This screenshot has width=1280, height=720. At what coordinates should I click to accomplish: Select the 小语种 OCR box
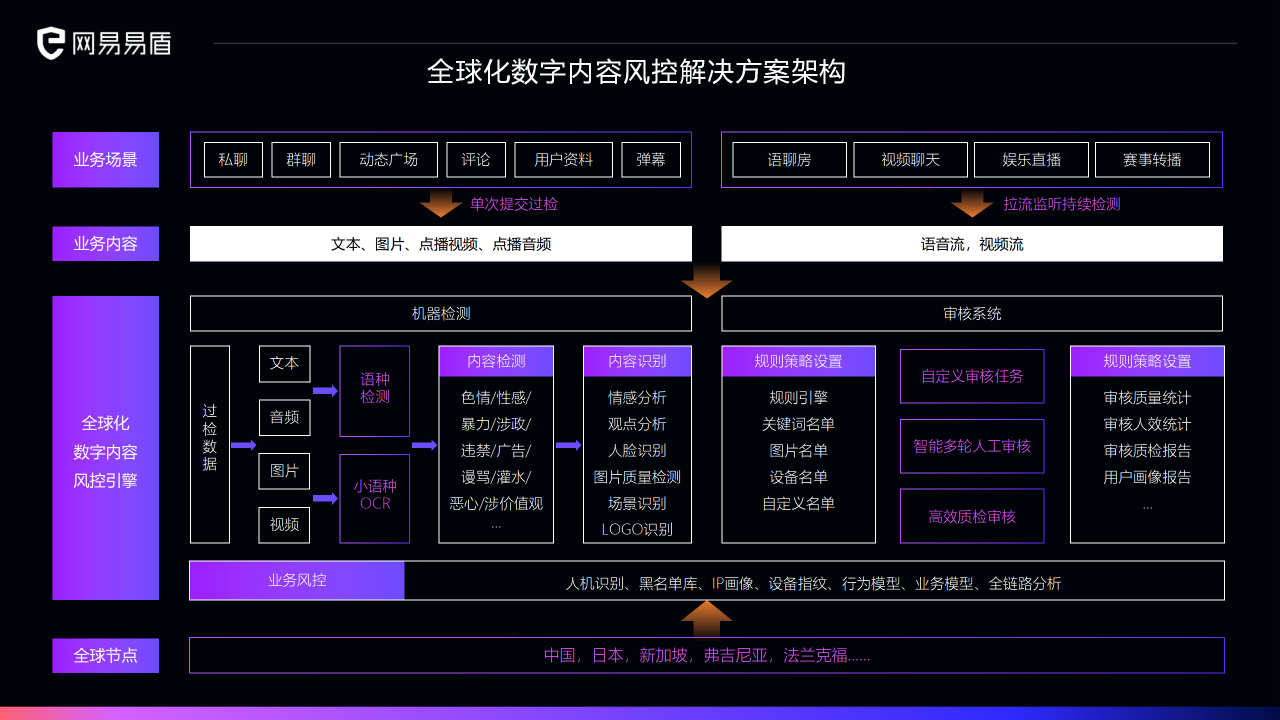pos(375,497)
